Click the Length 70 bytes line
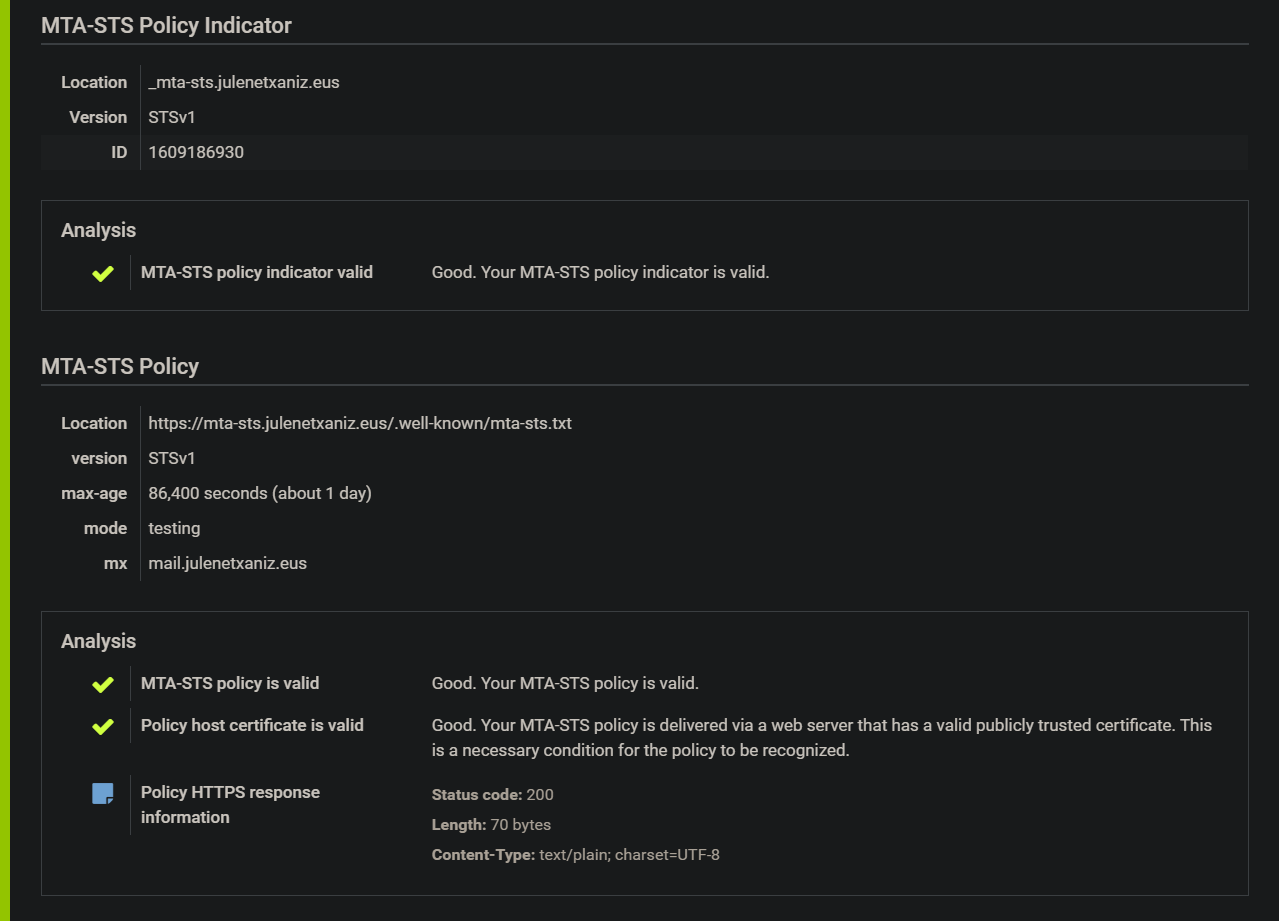Image resolution: width=1279 pixels, height=921 pixels. pos(491,825)
